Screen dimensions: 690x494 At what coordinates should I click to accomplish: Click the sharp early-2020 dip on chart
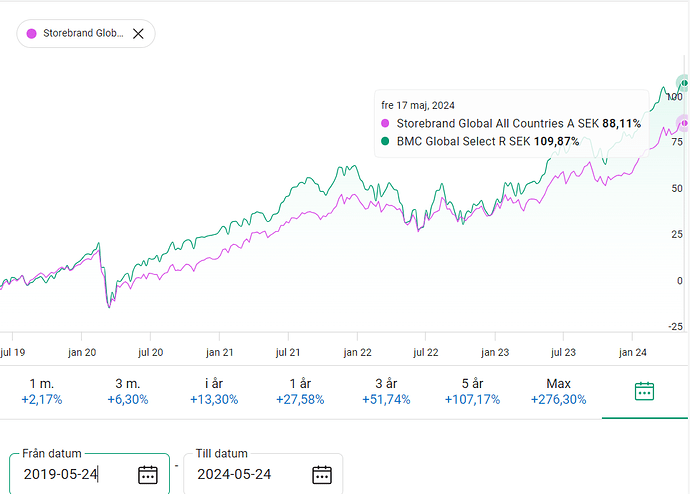tap(109, 303)
